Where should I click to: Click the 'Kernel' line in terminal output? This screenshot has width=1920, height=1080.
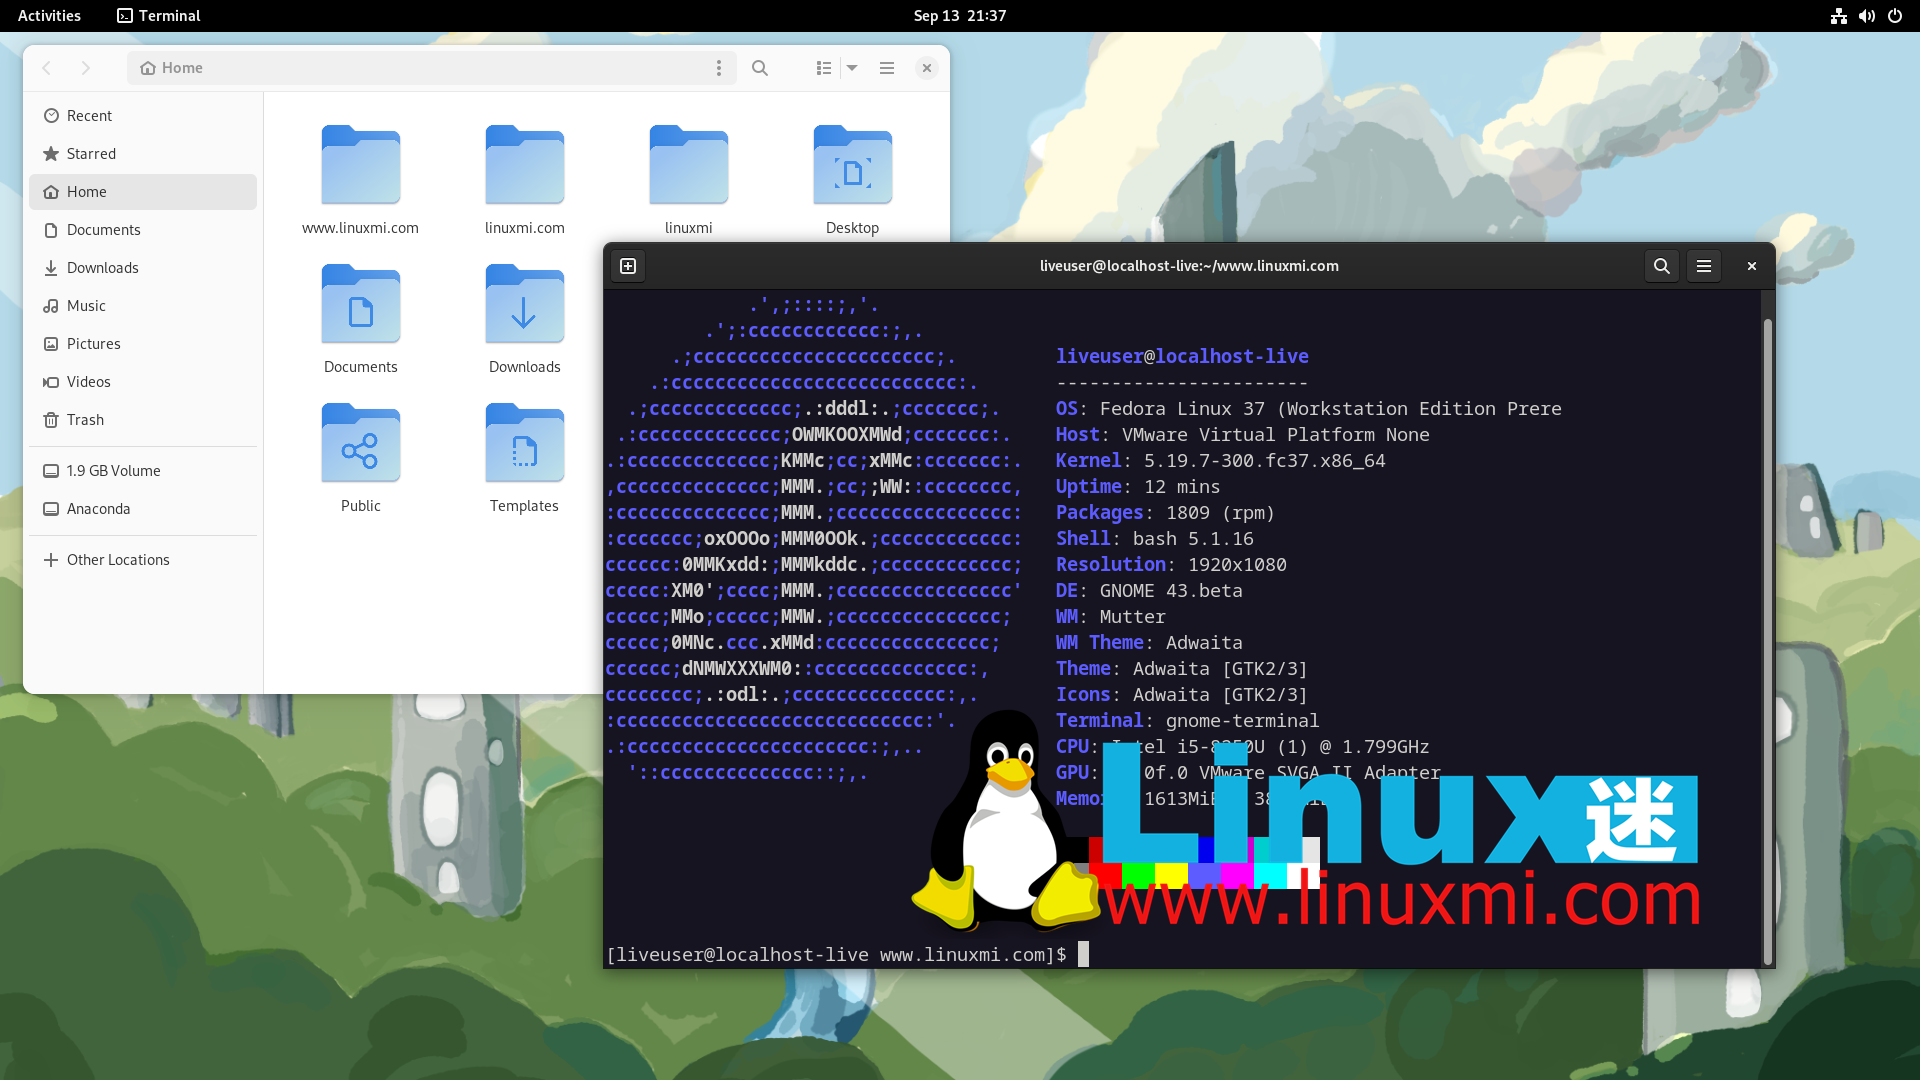[1220, 461]
